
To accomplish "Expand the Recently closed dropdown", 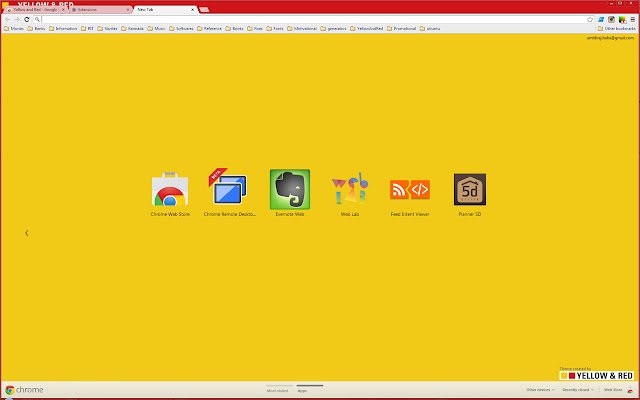I will 578,390.
